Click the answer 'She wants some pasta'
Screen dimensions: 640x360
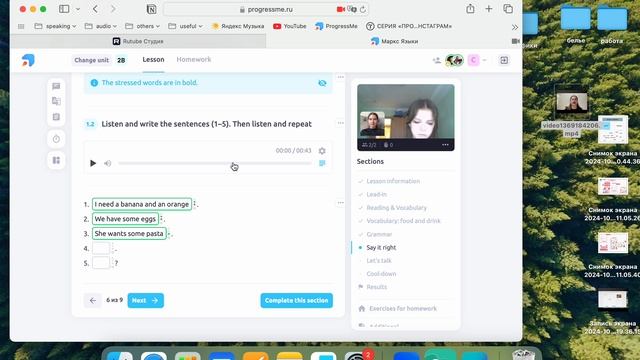coord(129,233)
